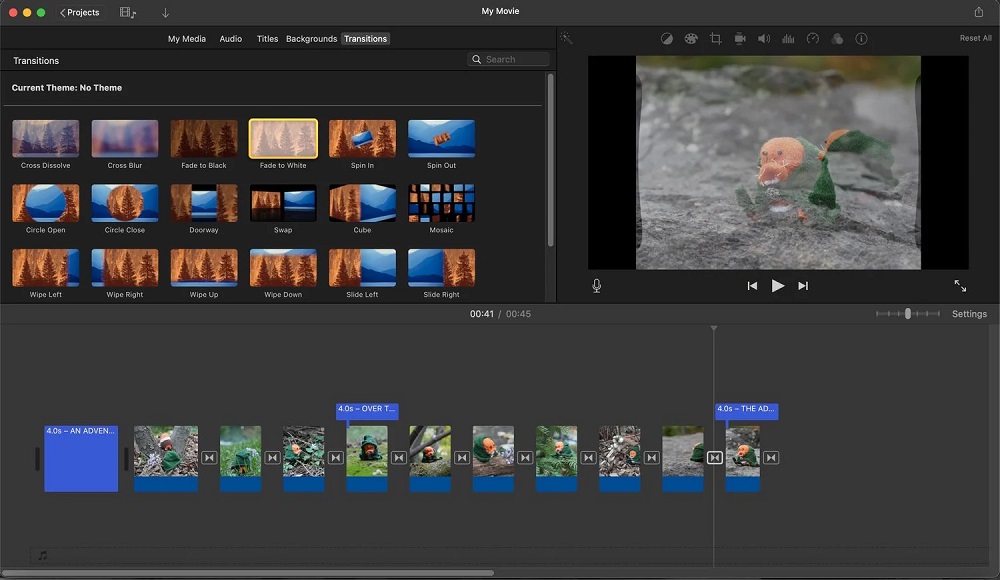The width and height of the screenshot is (1000, 580).
Task: Open the color correction palette tool
Action: pyautogui.click(x=691, y=39)
